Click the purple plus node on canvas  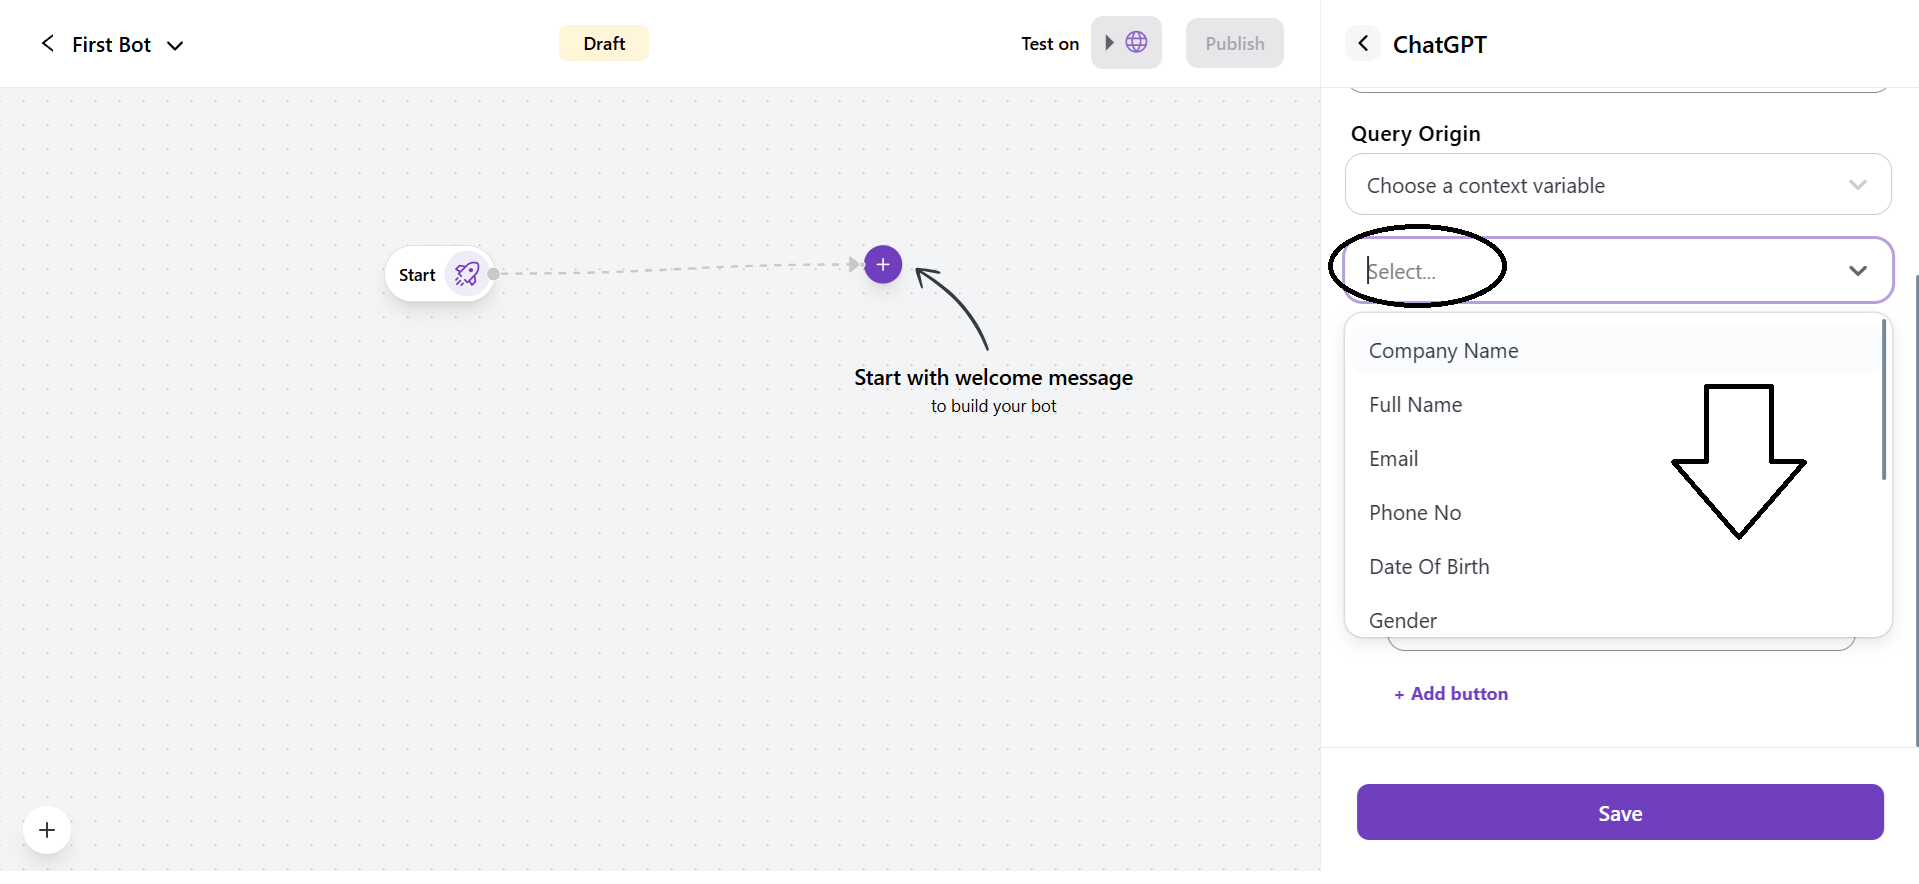[x=883, y=265]
